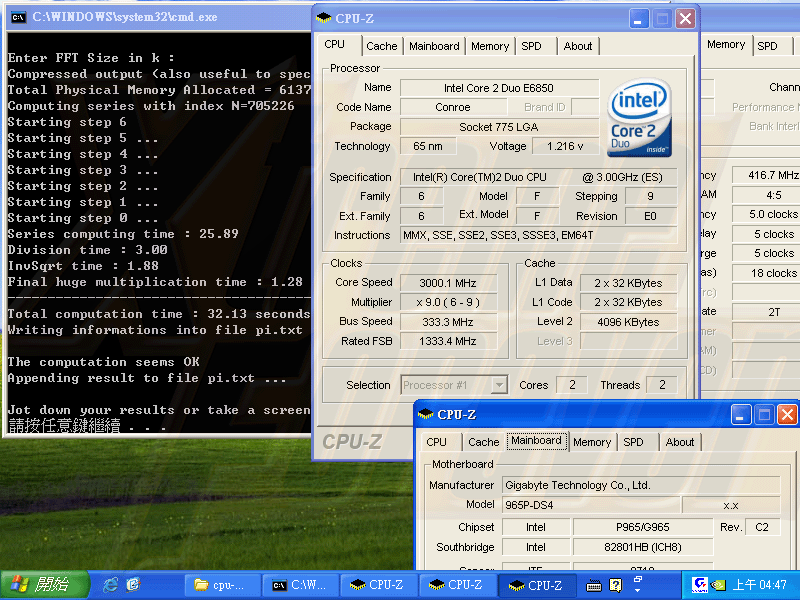Click the Intel Core 2 Duo logo
The image size is (800, 600).
coord(639,118)
